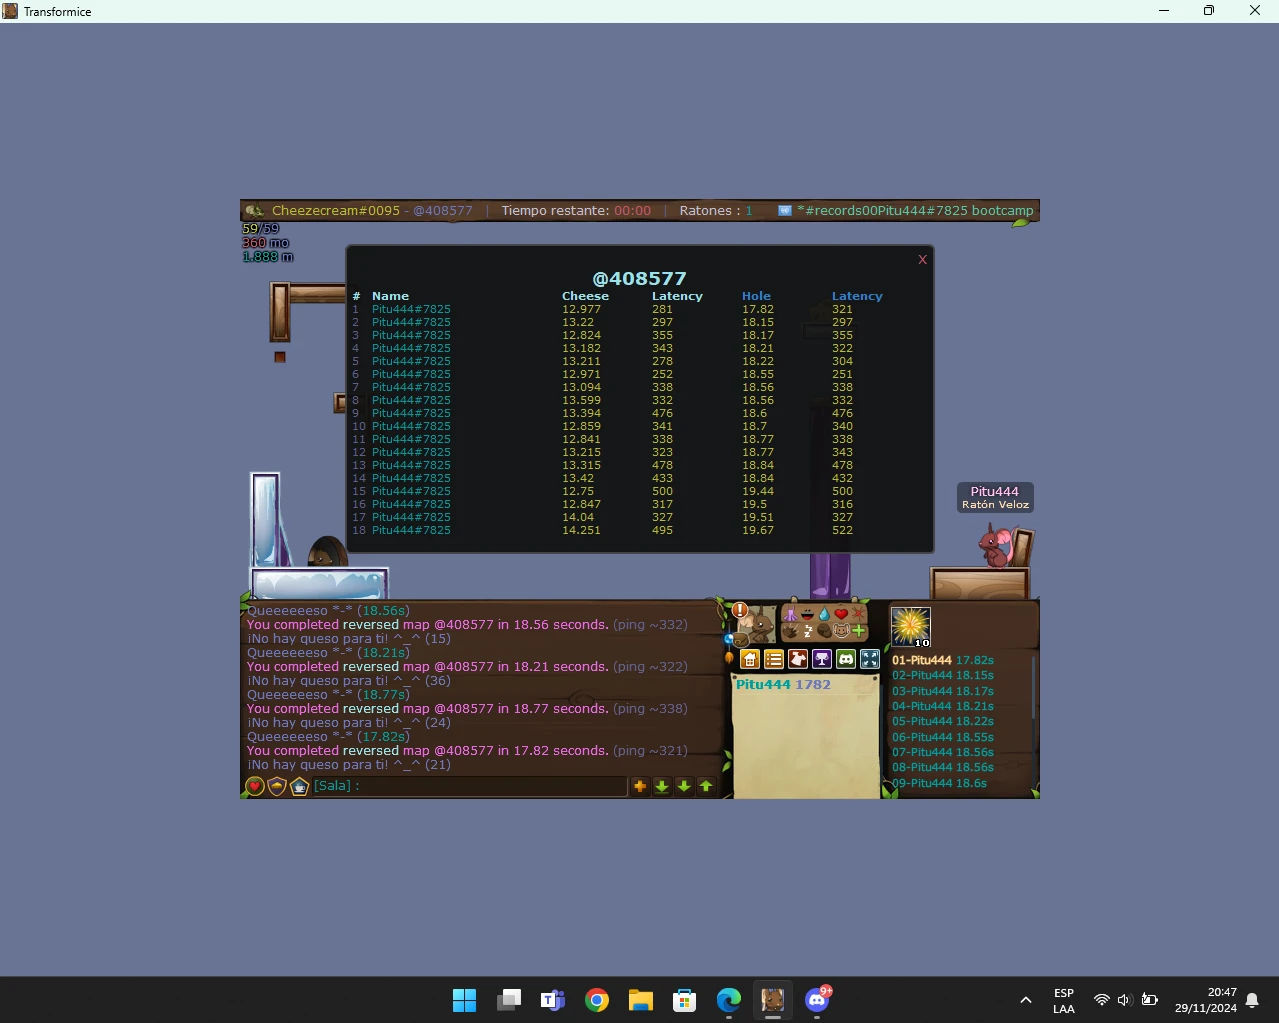Click chat message with 17.82 seconds
This screenshot has width=1279, height=1023.
point(467,750)
